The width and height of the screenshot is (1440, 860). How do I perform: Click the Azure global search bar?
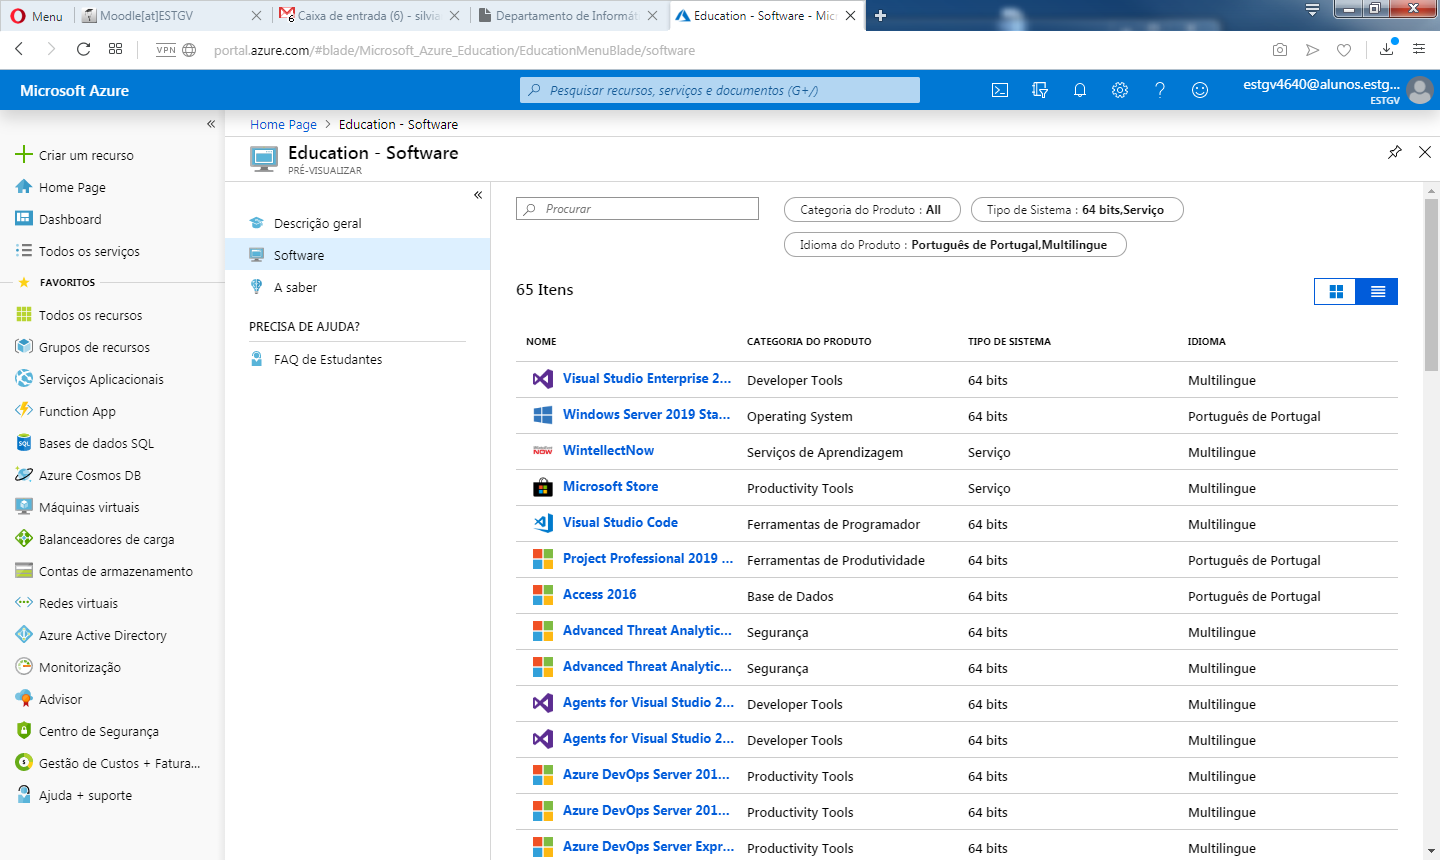(720, 90)
